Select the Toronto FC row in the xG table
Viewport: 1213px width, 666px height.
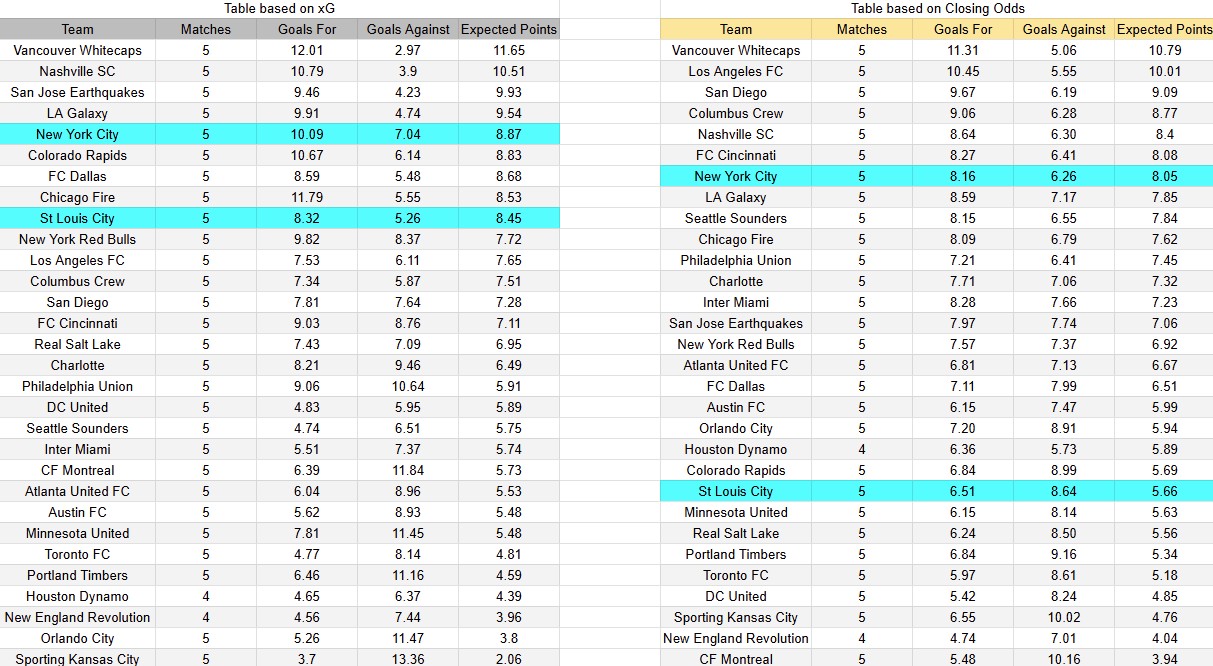click(77, 554)
